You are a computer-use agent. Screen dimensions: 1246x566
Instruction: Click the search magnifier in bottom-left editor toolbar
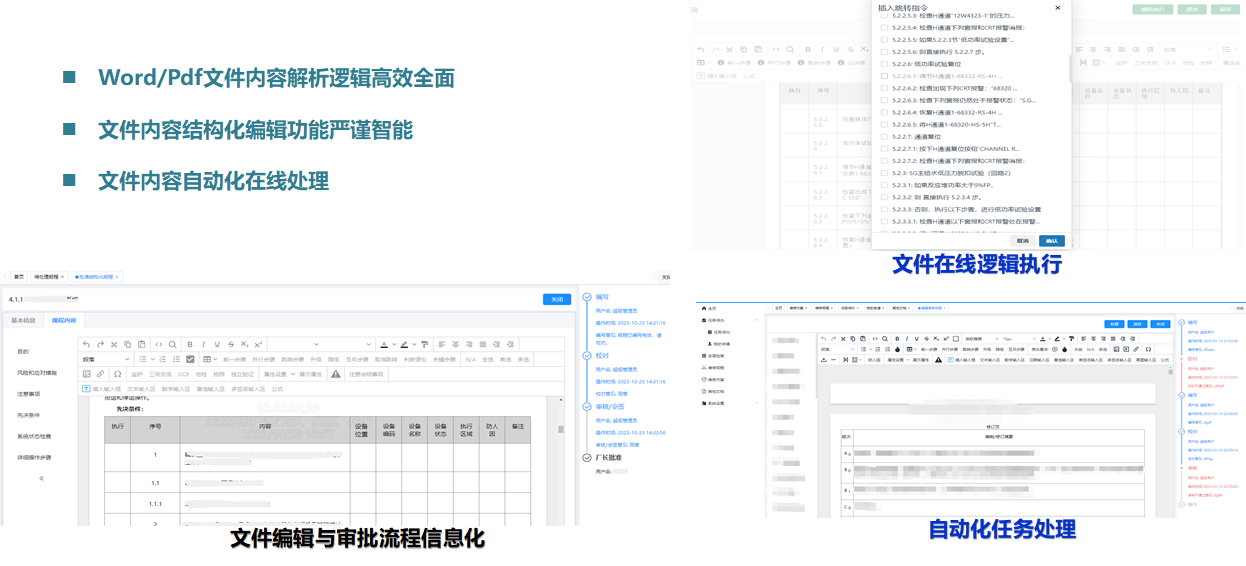click(172, 345)
